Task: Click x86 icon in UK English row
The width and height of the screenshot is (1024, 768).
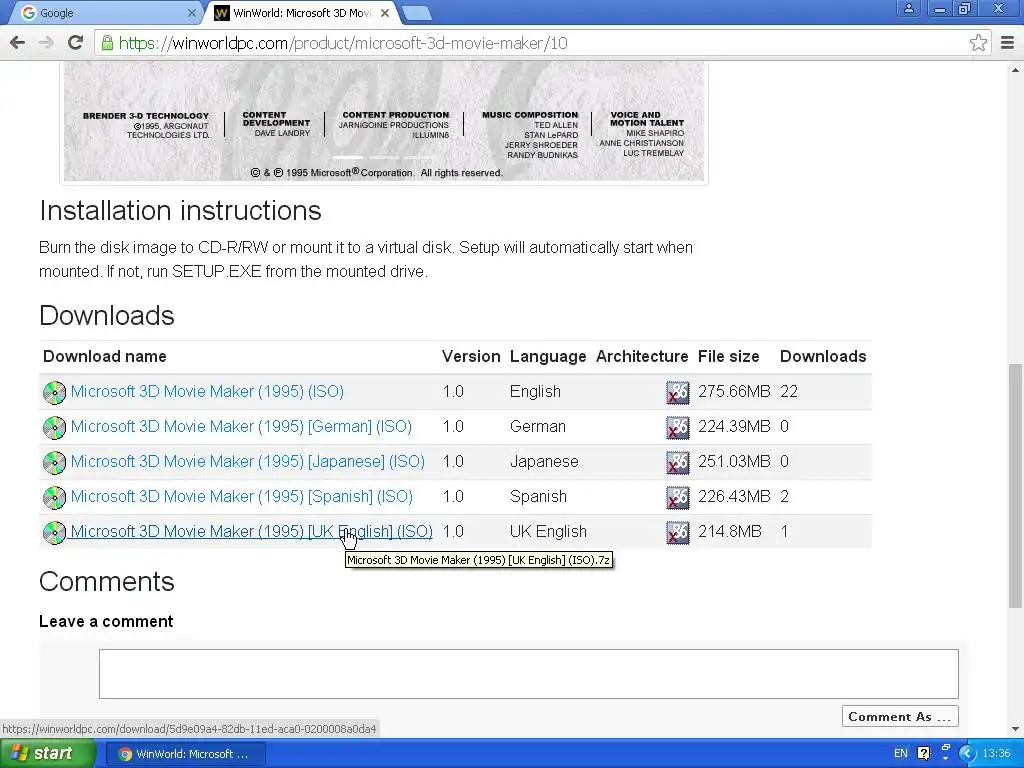Action: pos(677,533)
